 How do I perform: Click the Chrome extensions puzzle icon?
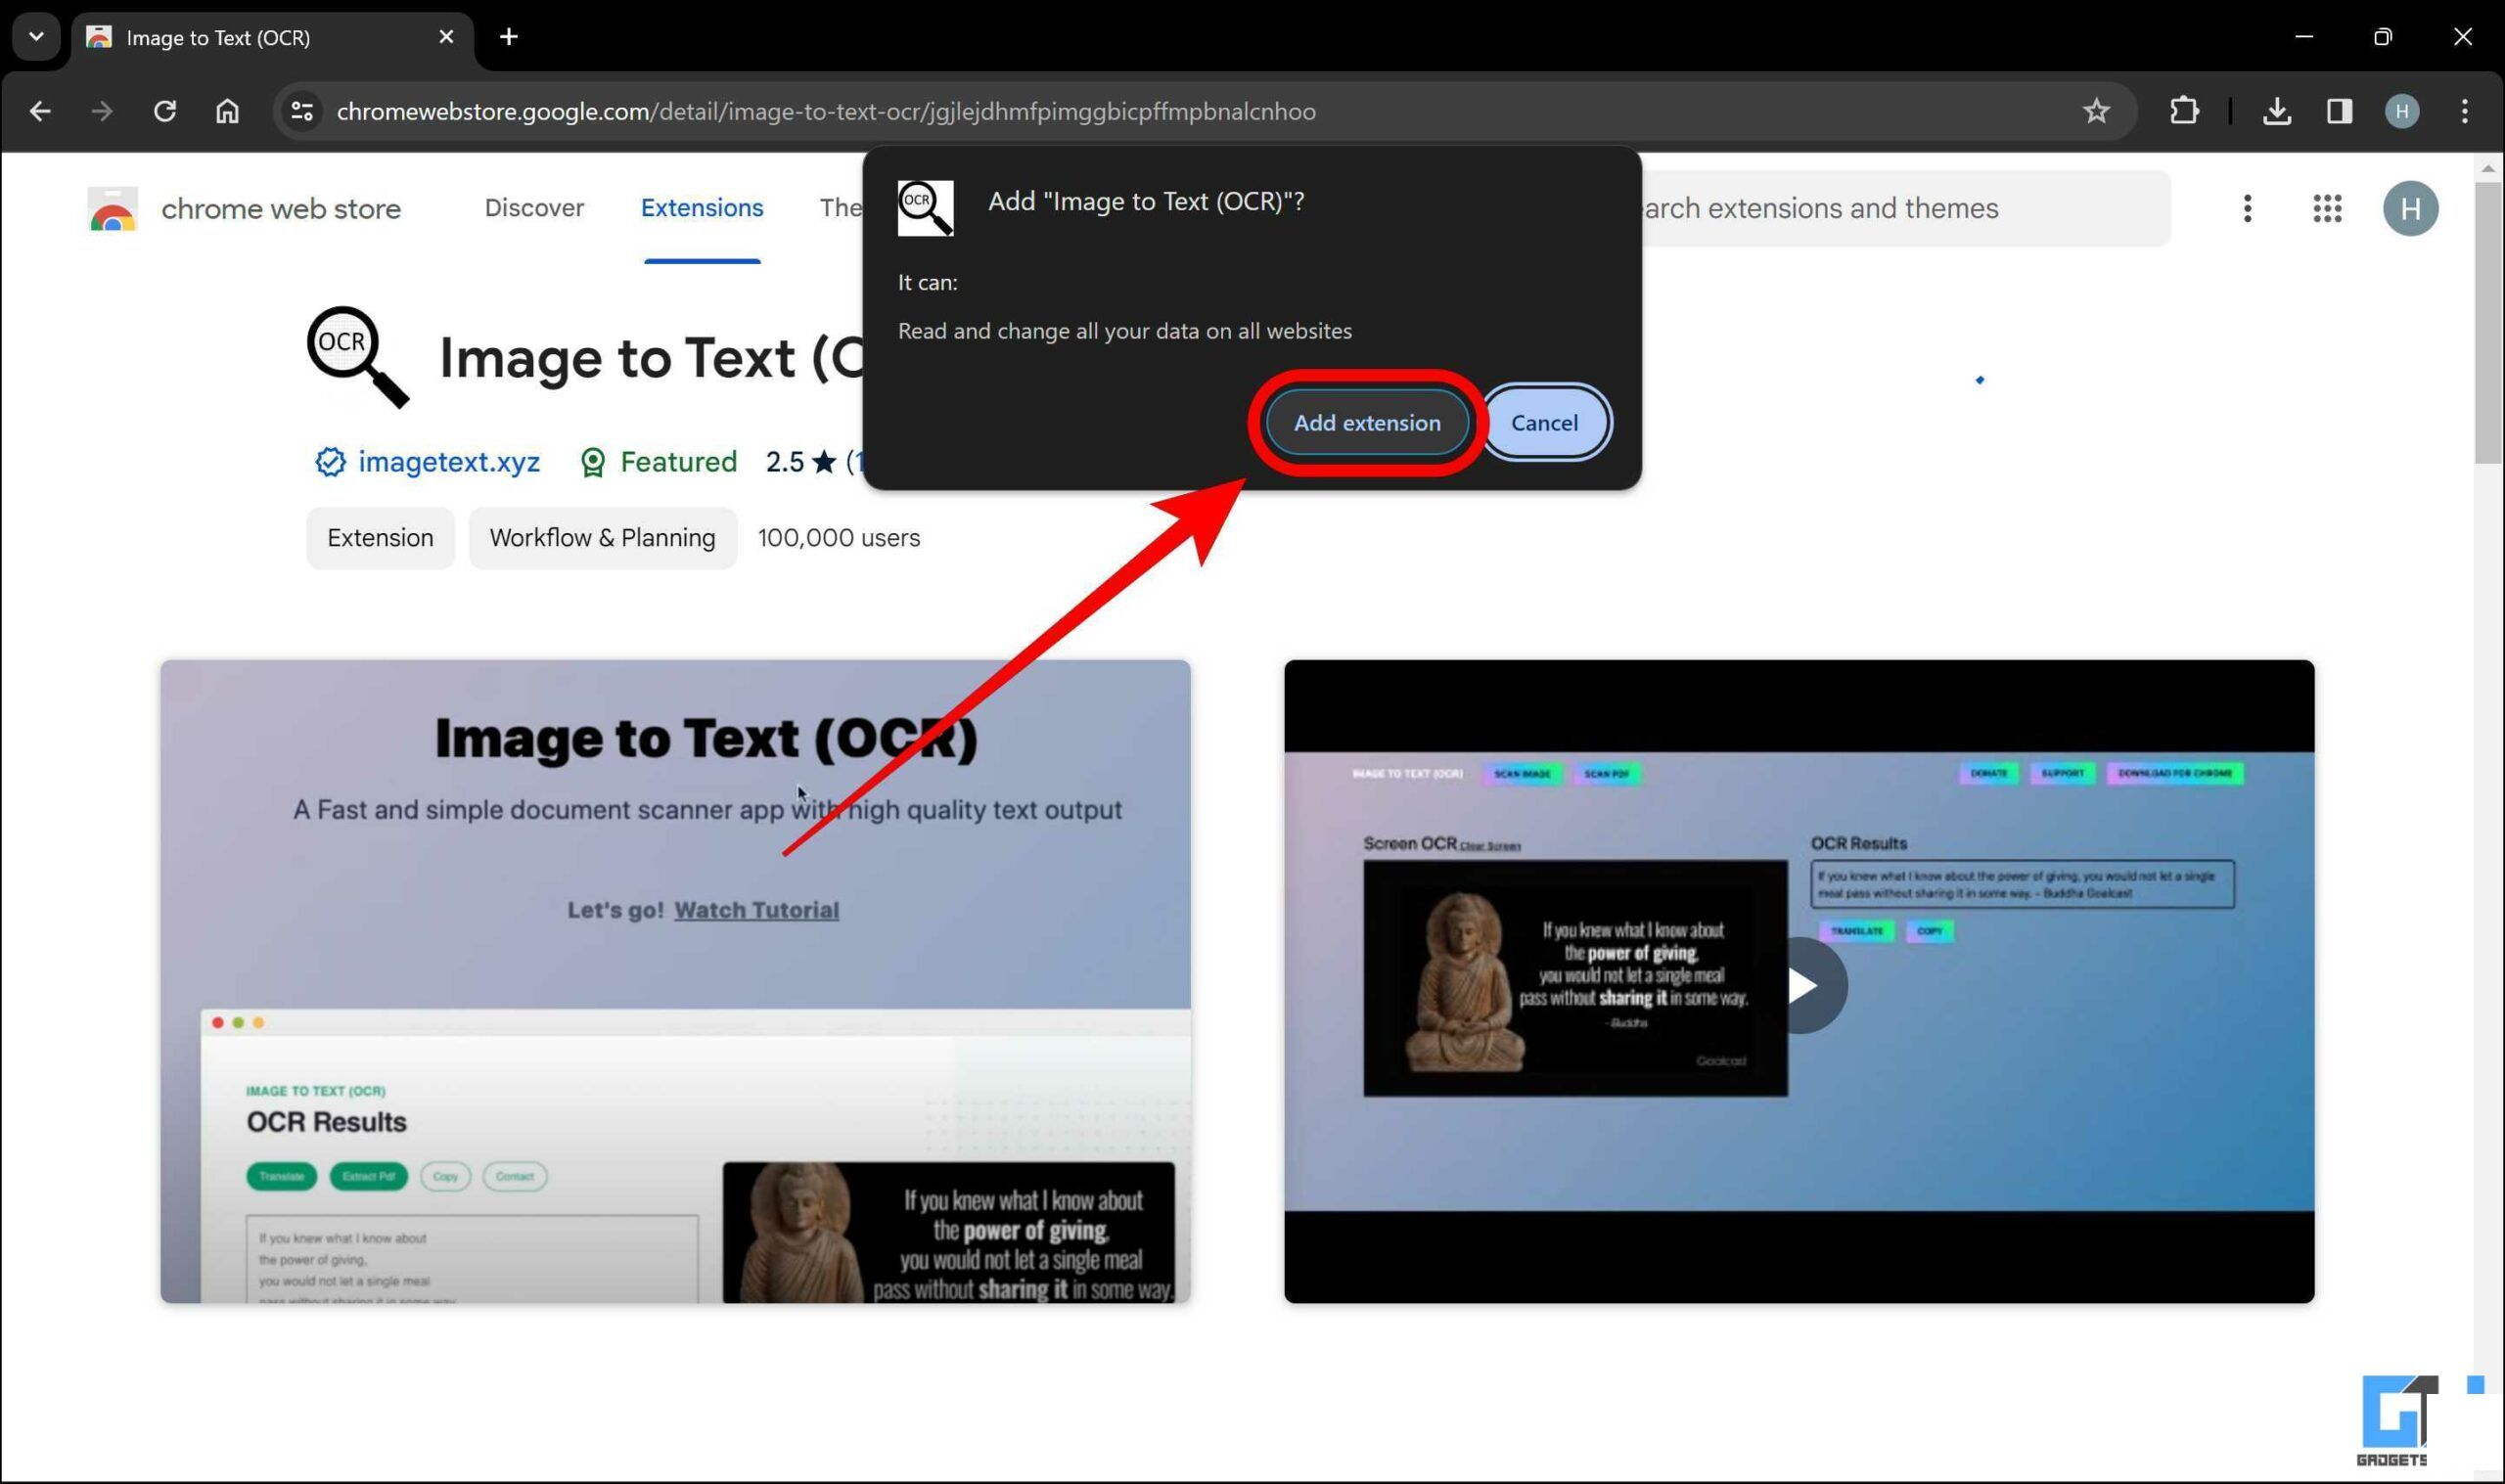click(x=2185, y=112)
